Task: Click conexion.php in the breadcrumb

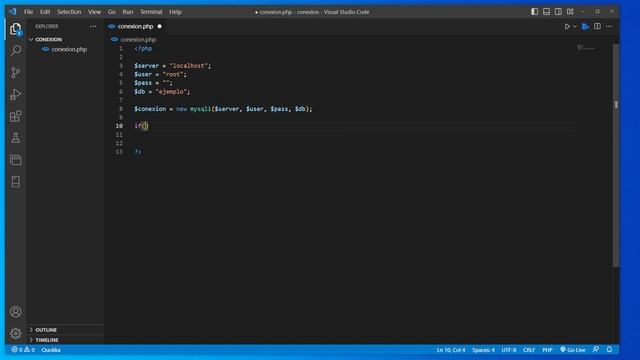Action: [x=138, y=40]
